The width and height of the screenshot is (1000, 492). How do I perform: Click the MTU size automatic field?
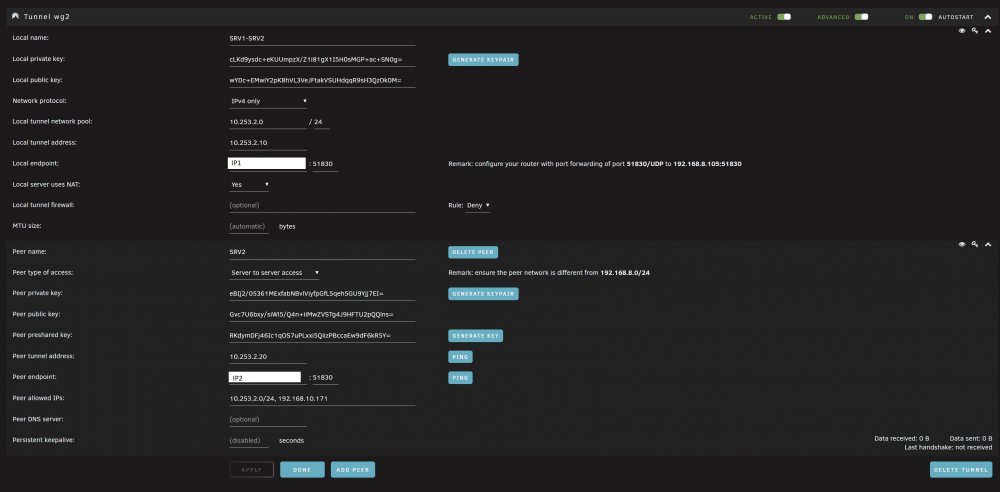[249, 227]
